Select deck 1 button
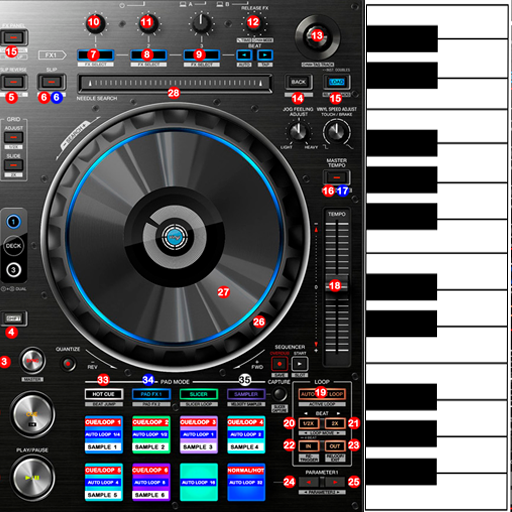 pos(13,222)
